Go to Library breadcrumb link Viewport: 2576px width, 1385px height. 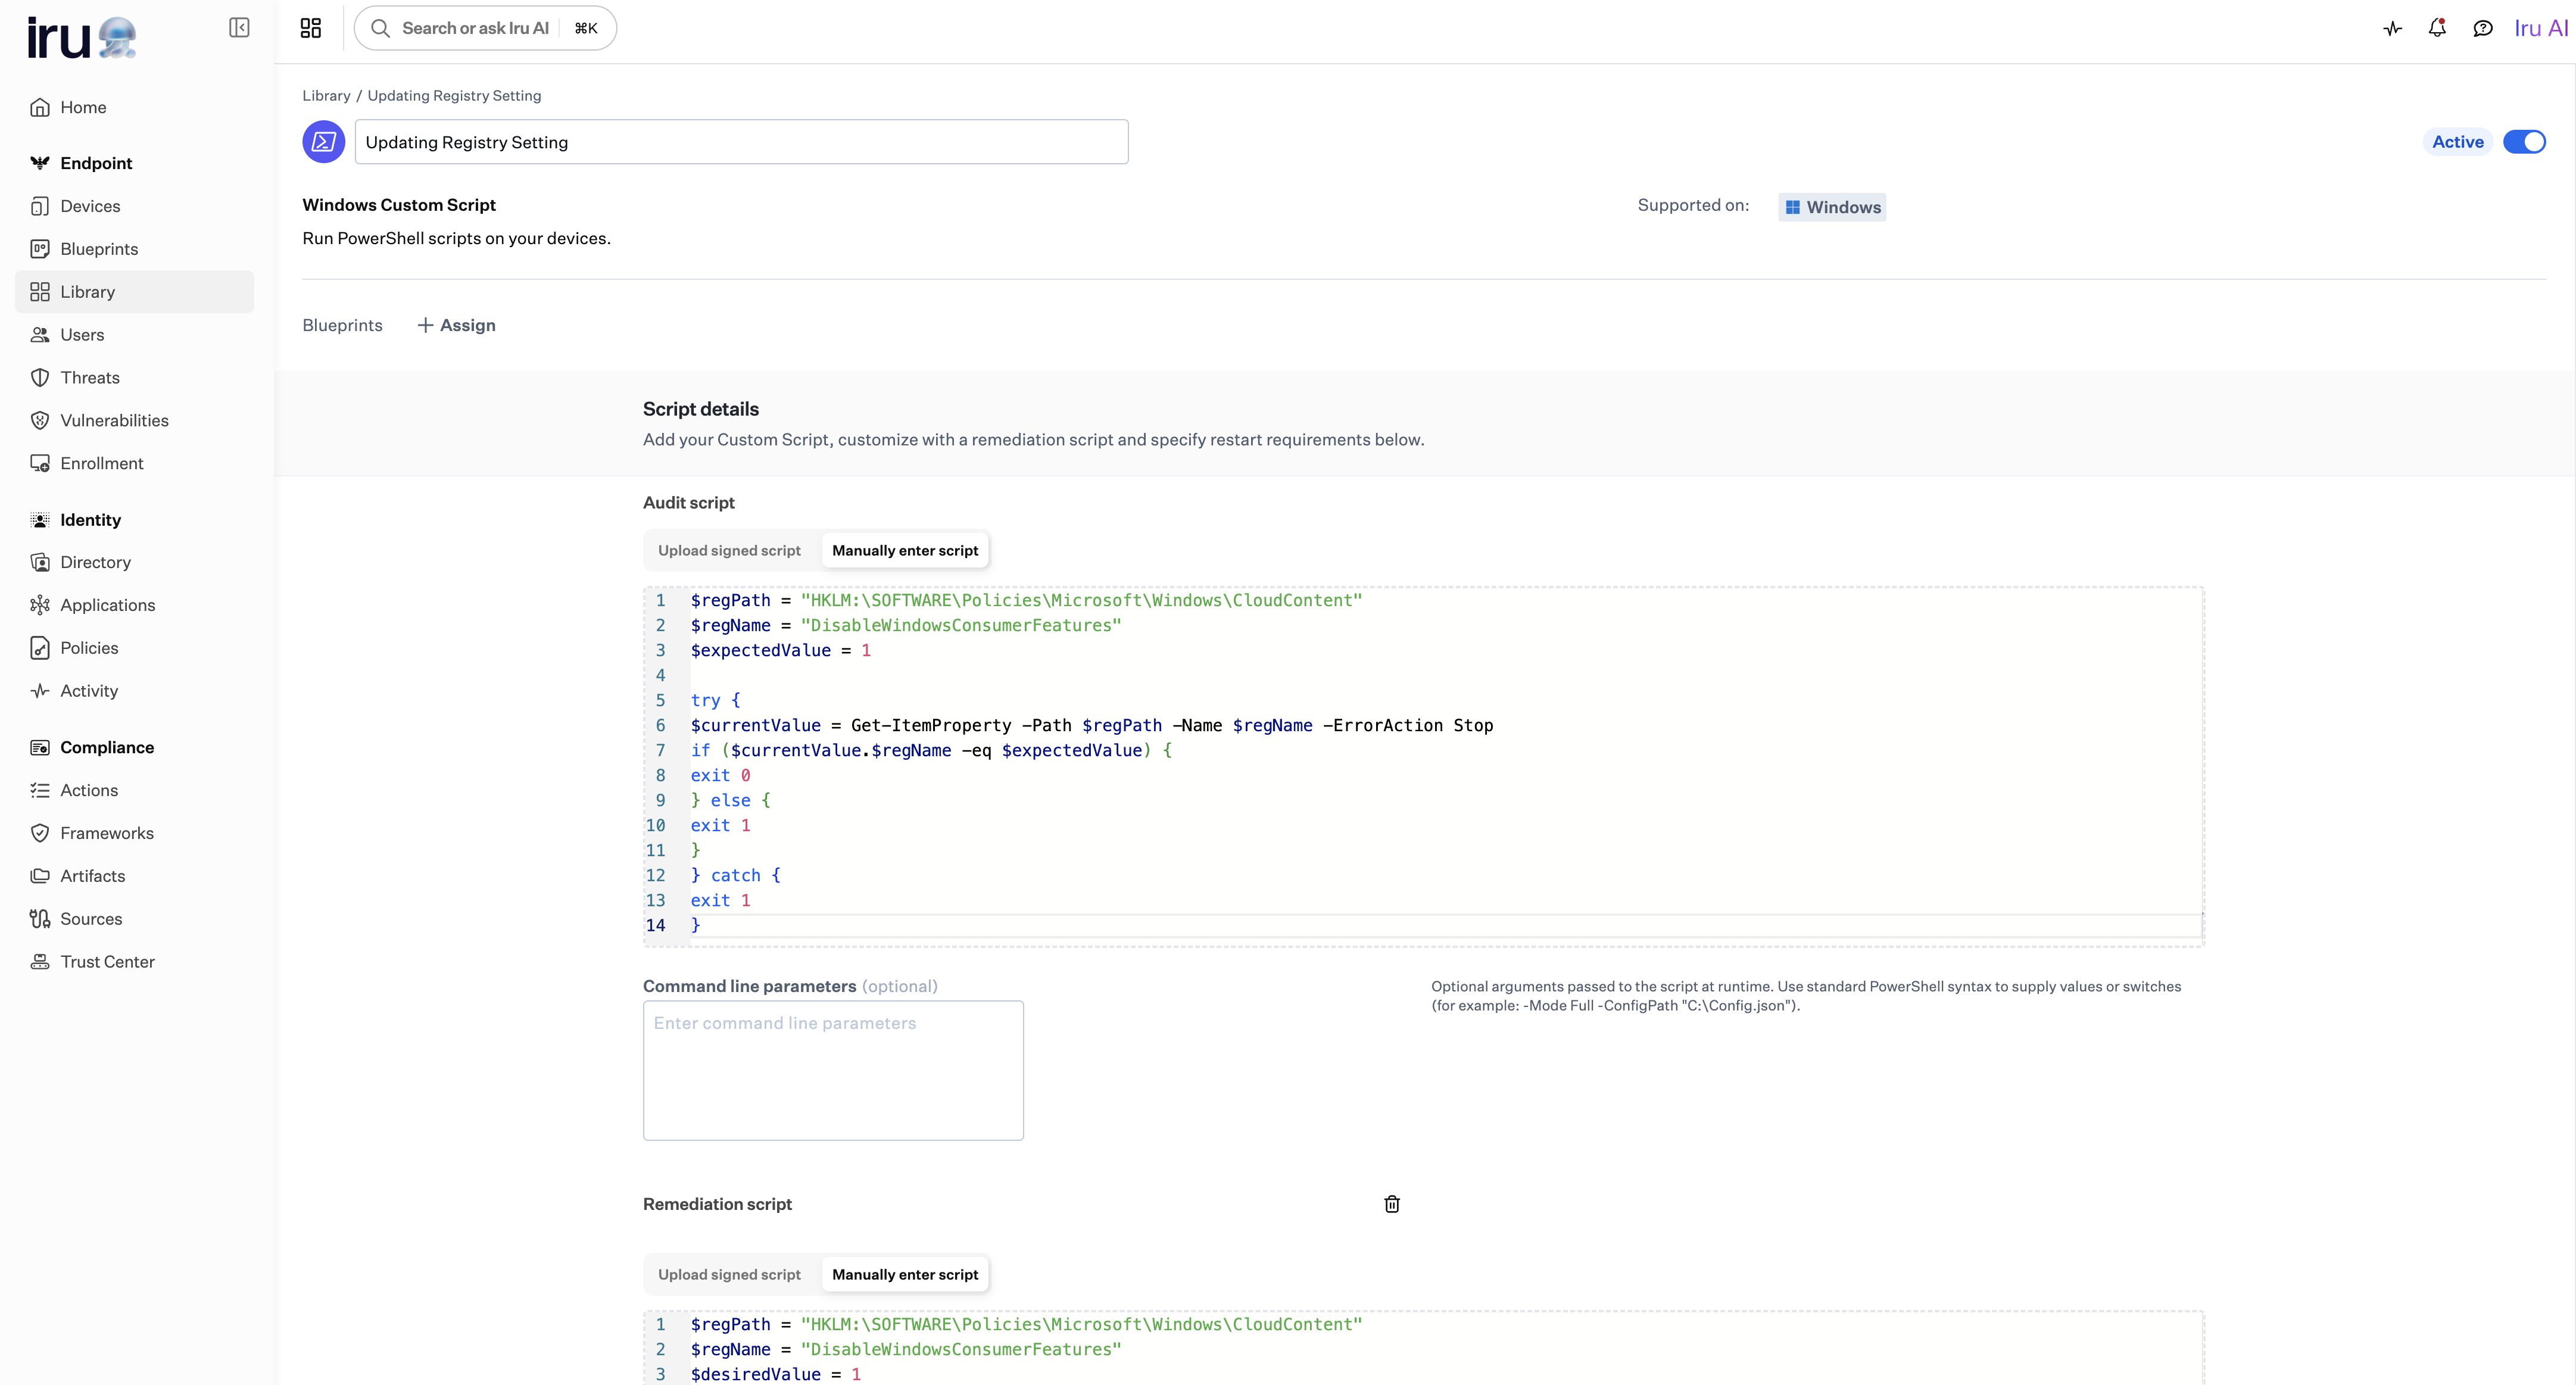326,96
